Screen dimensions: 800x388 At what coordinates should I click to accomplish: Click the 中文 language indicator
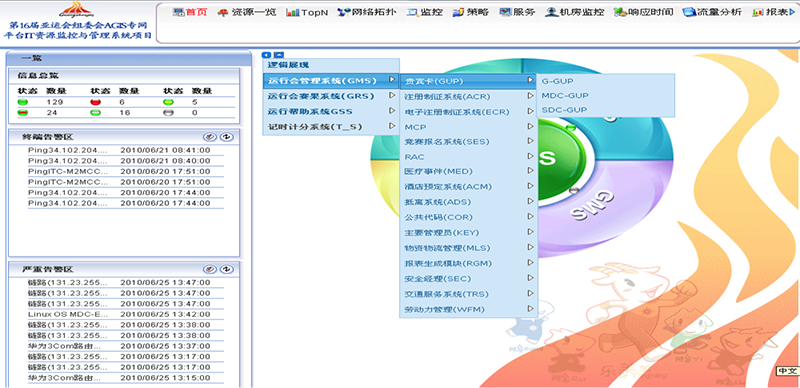[787, 371]
